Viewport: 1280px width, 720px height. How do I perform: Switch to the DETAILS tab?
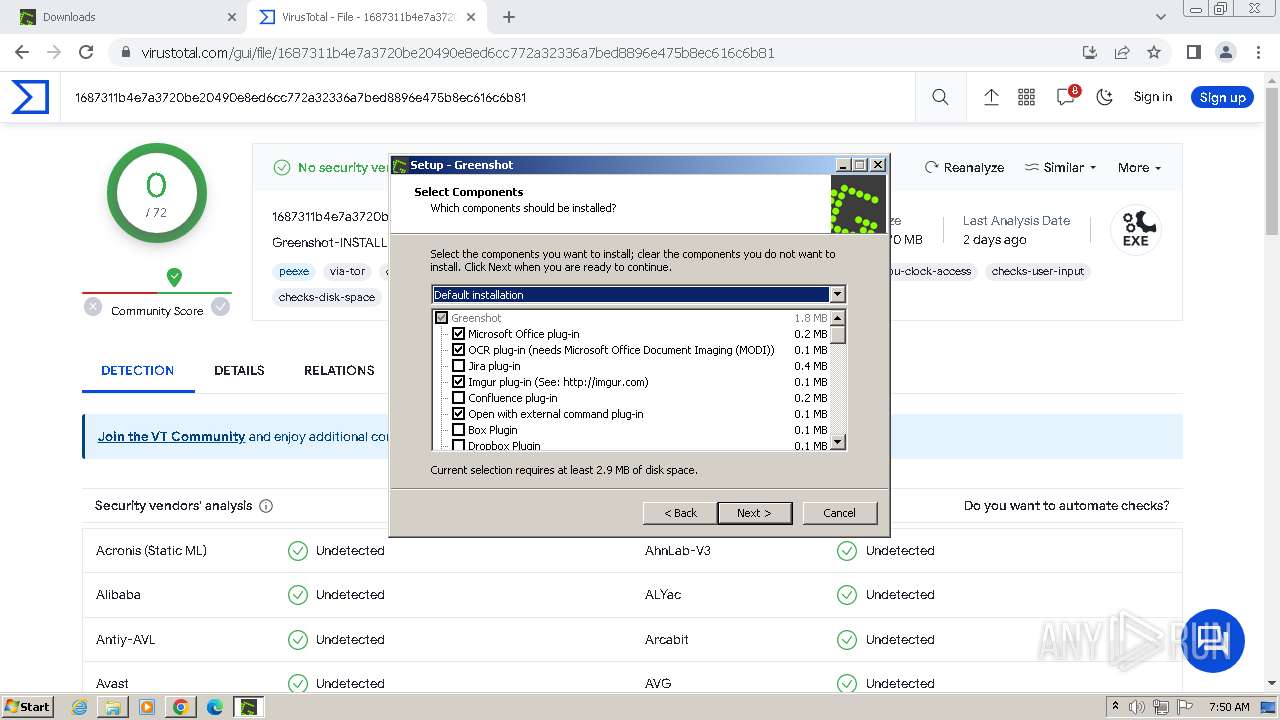pyautogui.click(x=239, y=370)
